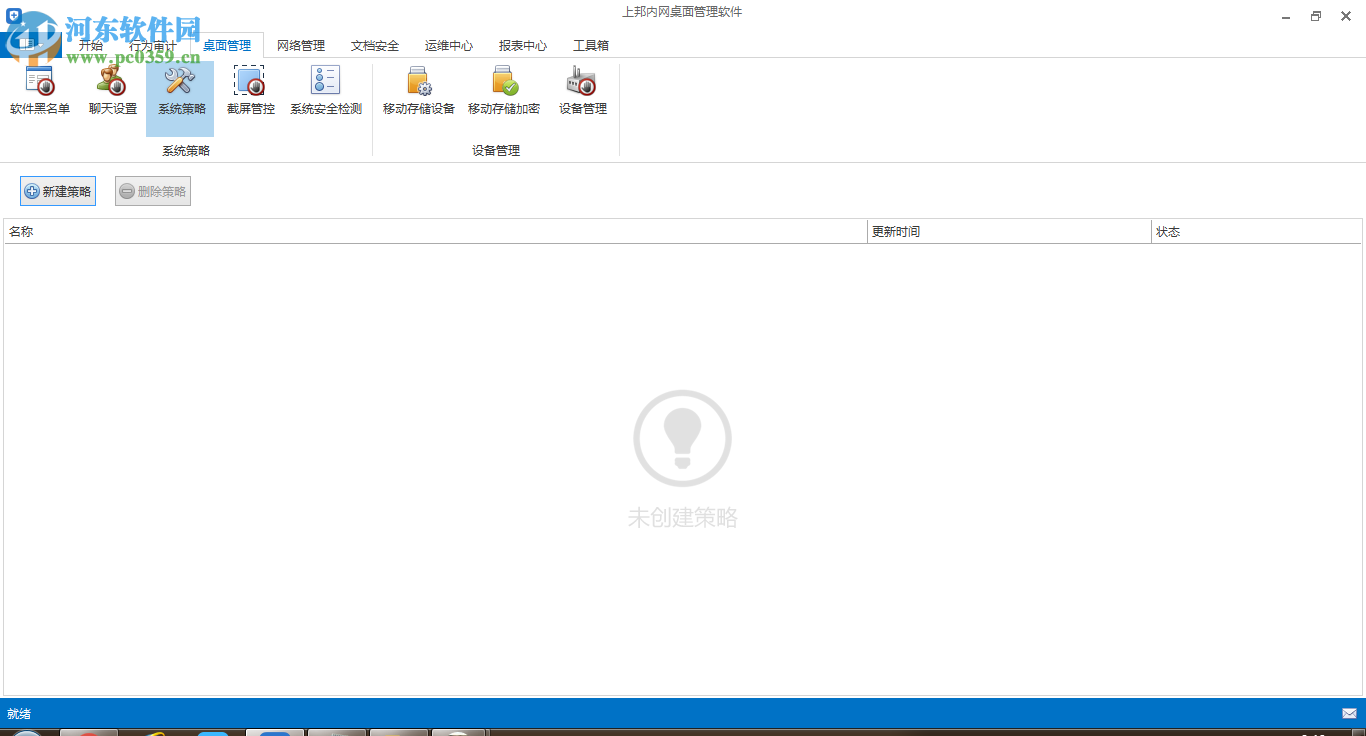1366x736 pixels.
Task: Switch to the 工具箱 tab
Action: (590, 45)
